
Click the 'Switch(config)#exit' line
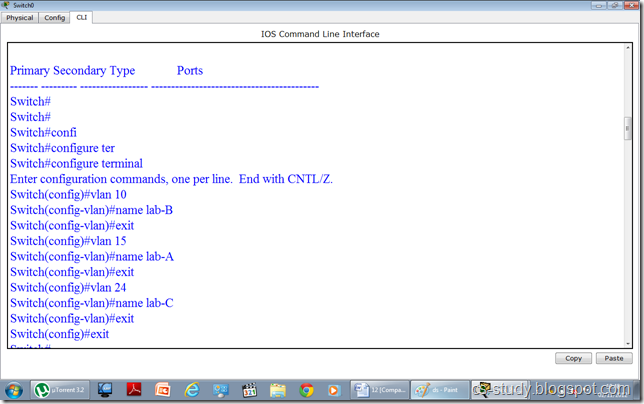(60, 334)
